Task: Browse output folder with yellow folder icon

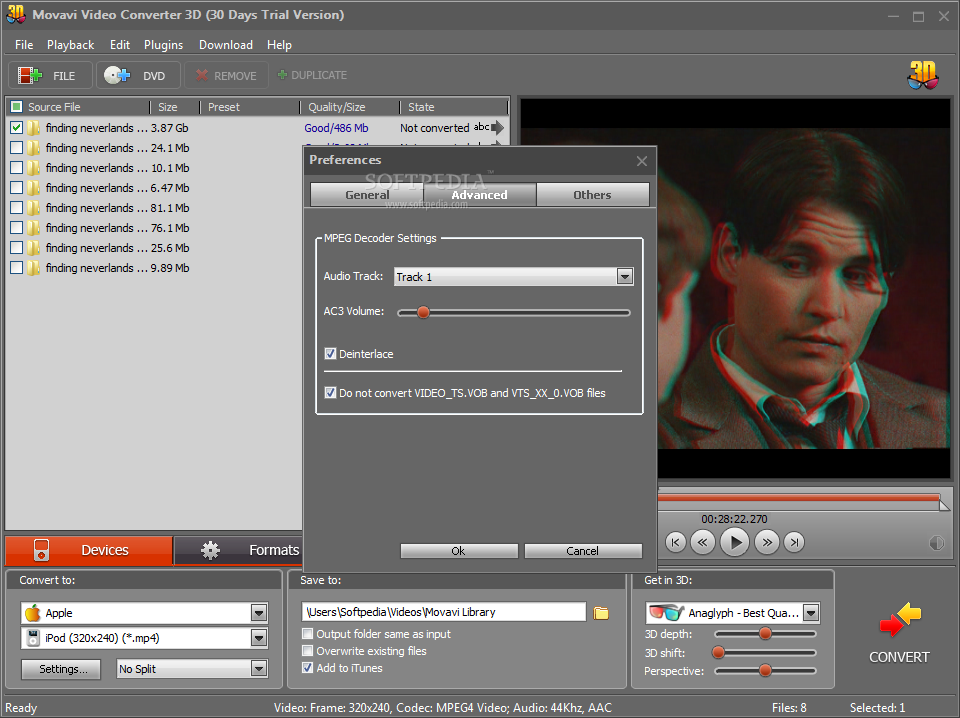Action: point(601,613)
